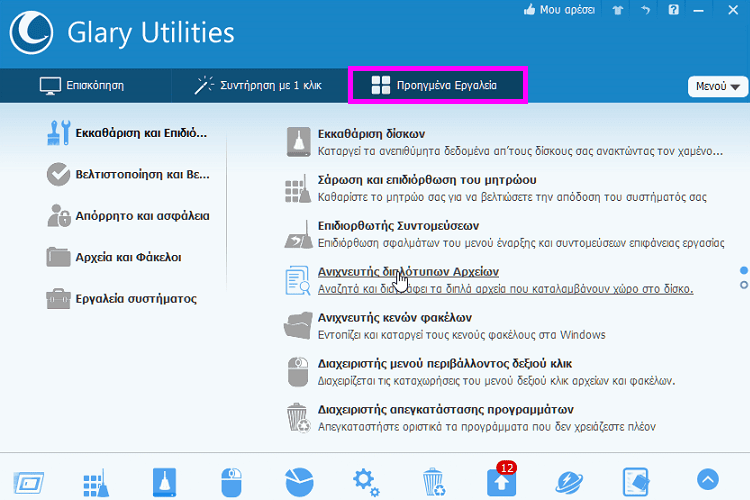
Task: Open the uninstall recycle-bin icon in bottom toolbar
Action: 434,482
